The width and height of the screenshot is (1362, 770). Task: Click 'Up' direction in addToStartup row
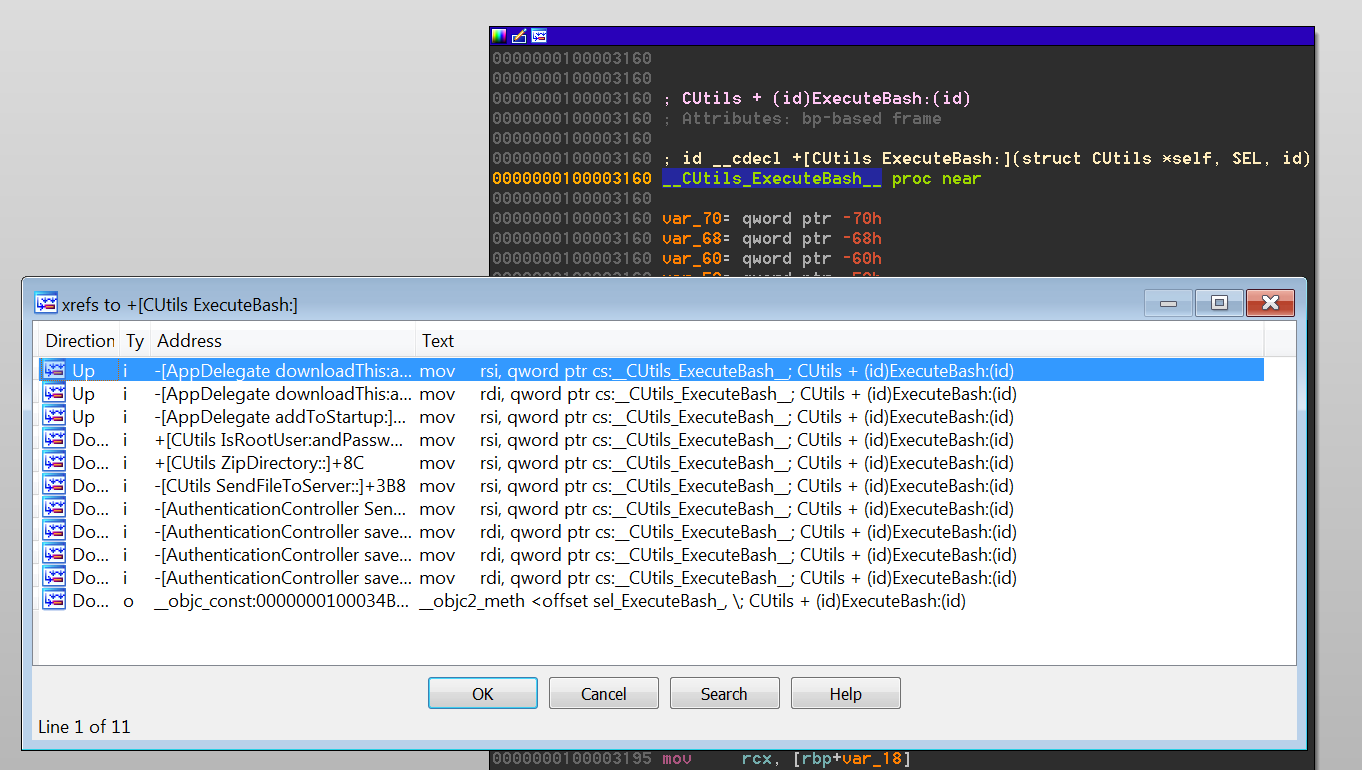click(x=84, y=417)
